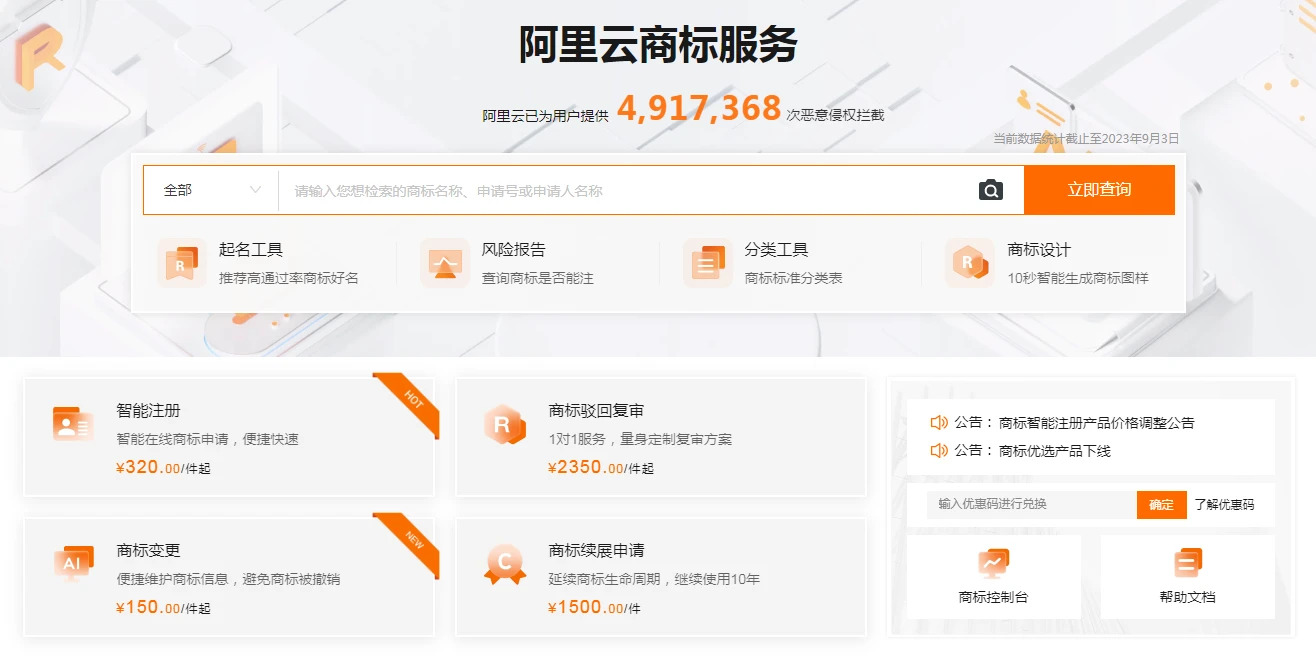The width and height of the screenshot is (1316, 672).
Task: Click the coupon code input field
Action: [x=1031, y=505]
